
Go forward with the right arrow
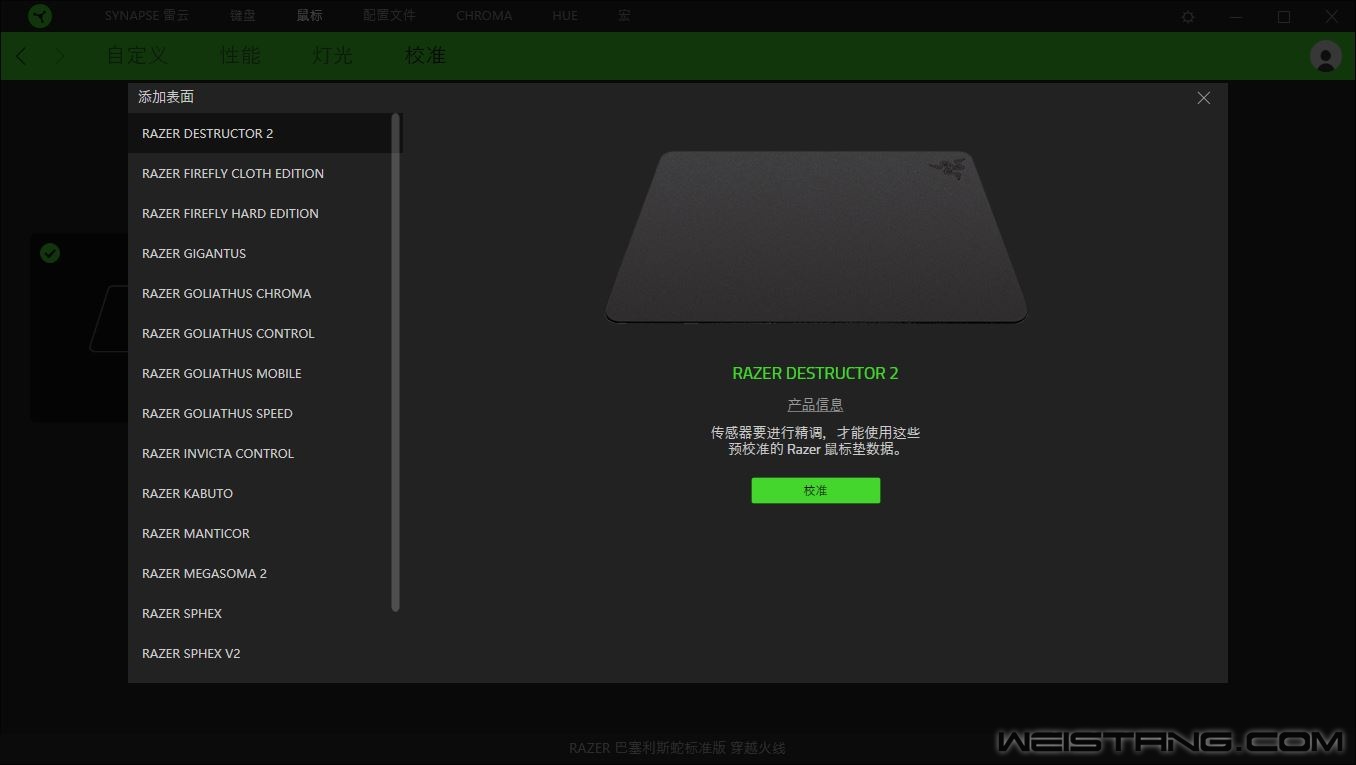[60, 56]
